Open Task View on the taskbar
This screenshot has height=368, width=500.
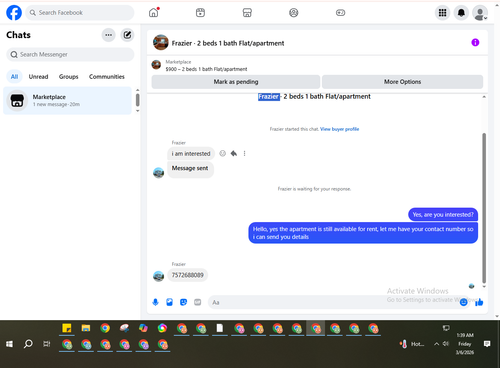tap(47, 344)
